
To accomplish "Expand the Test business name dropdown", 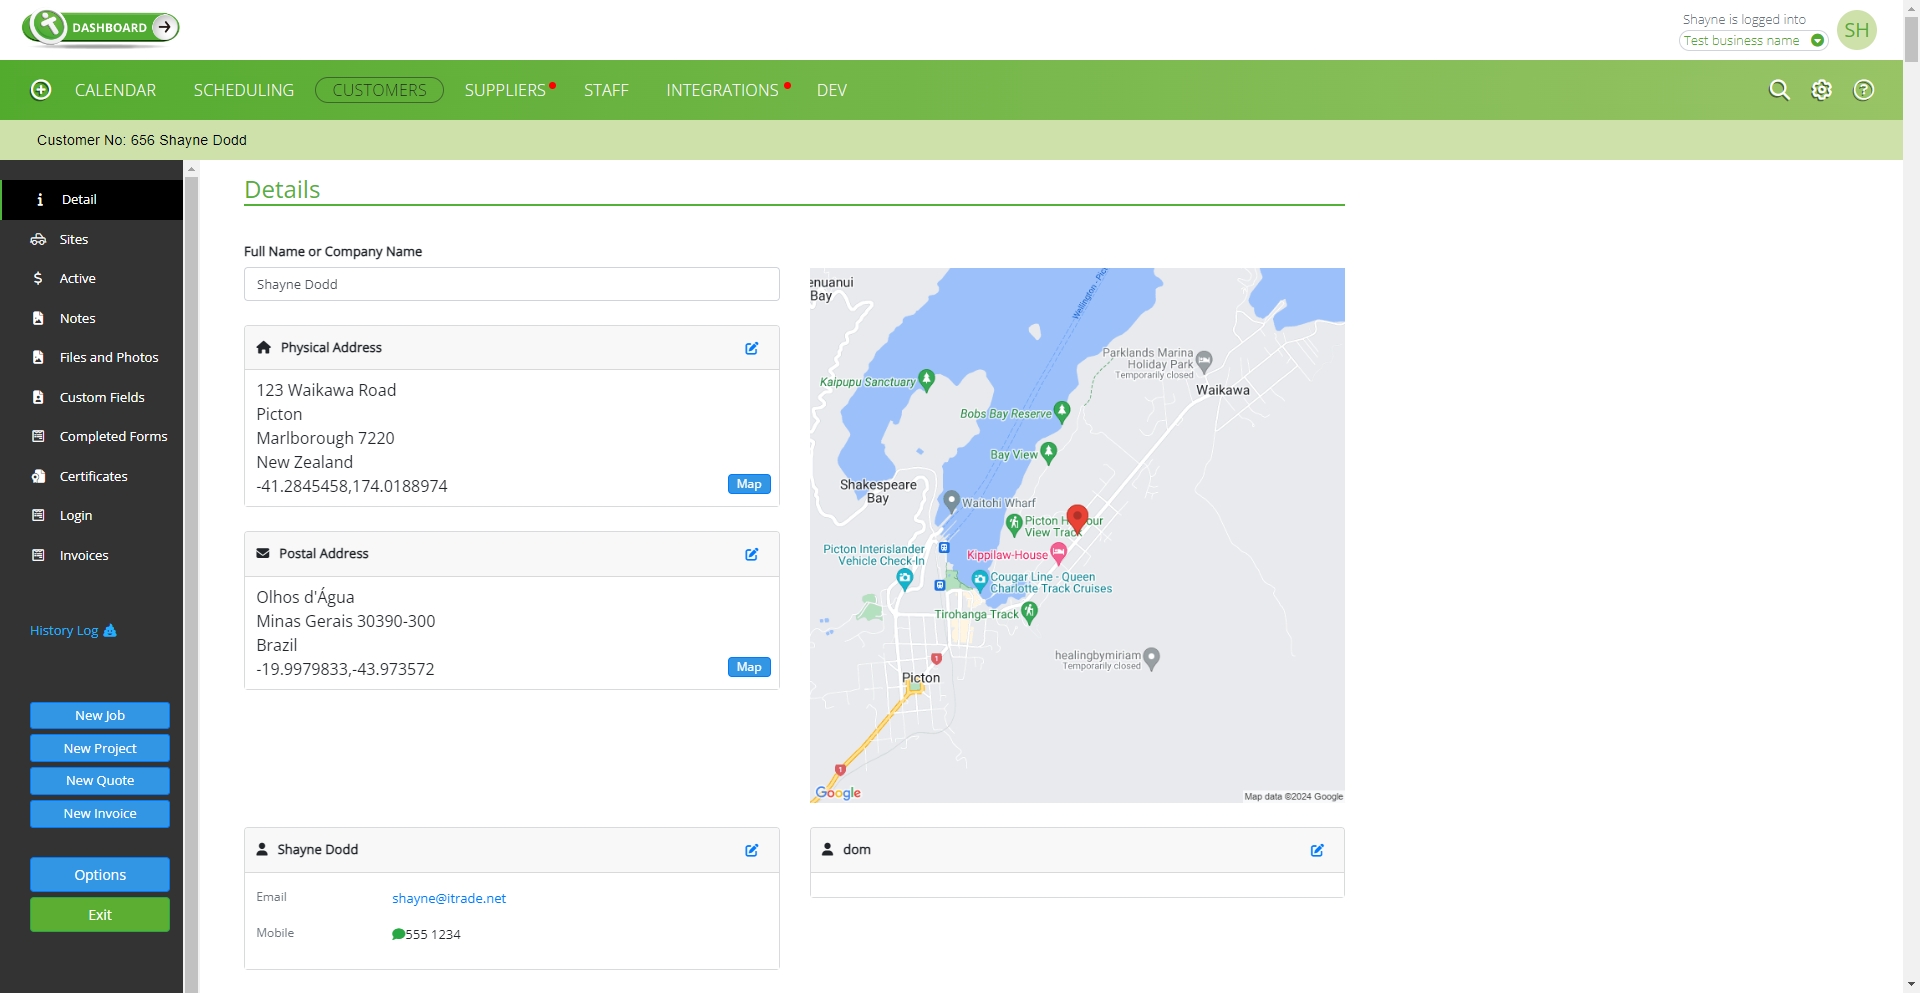I will click(x=1818, y=40).
